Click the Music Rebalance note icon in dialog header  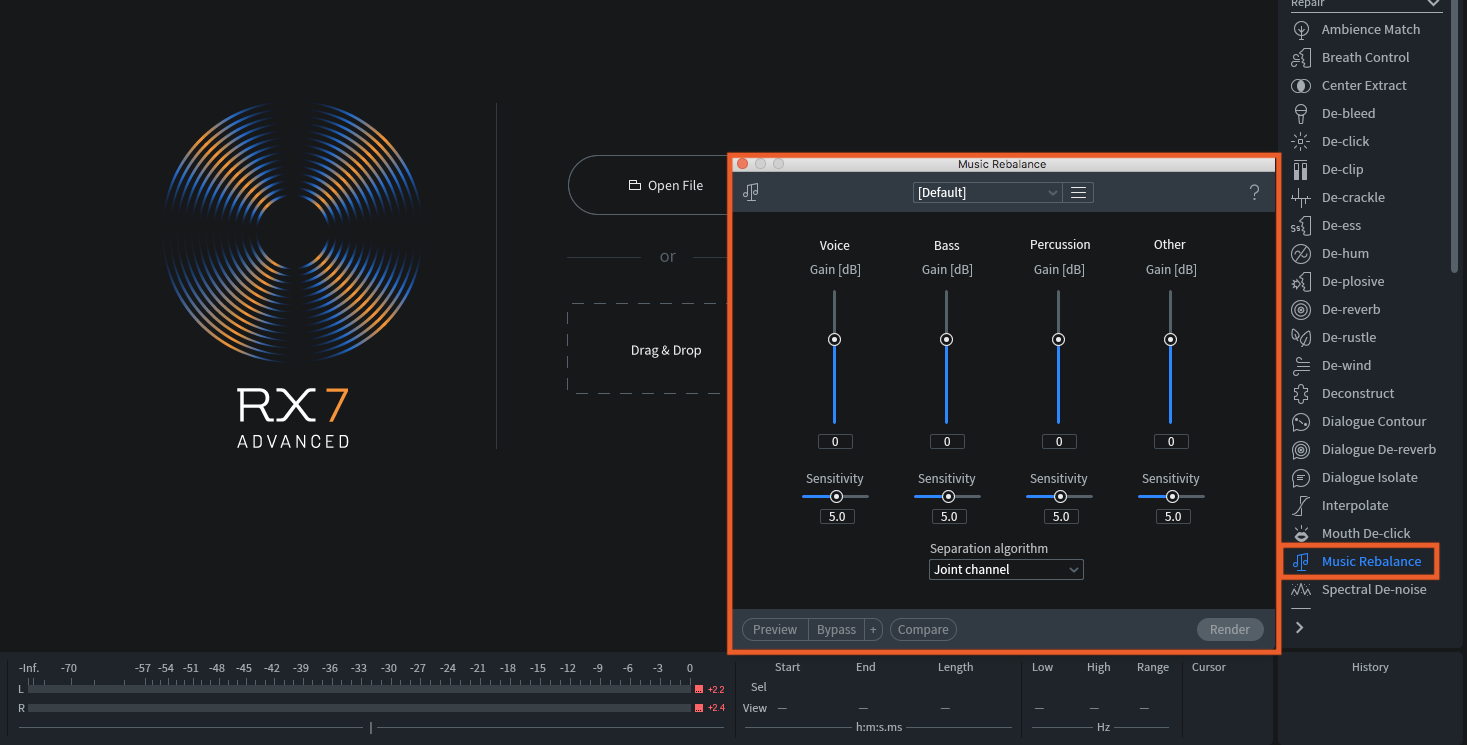[751, 192]
